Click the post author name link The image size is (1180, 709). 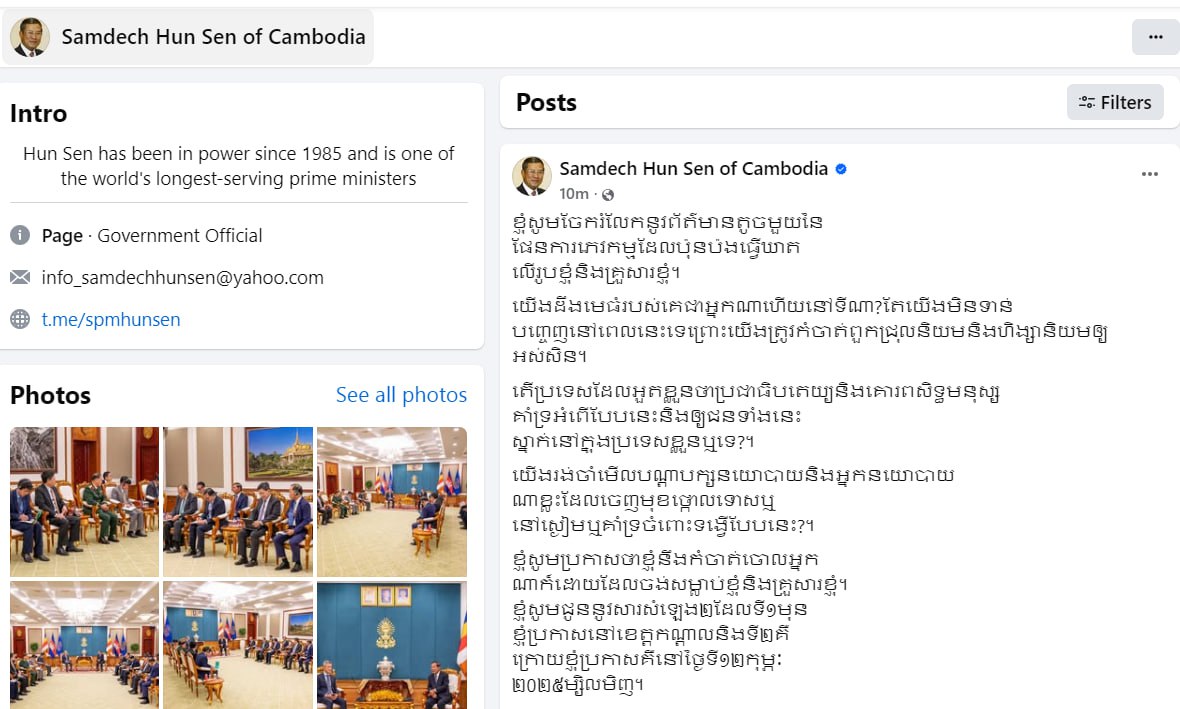(694, 168)
